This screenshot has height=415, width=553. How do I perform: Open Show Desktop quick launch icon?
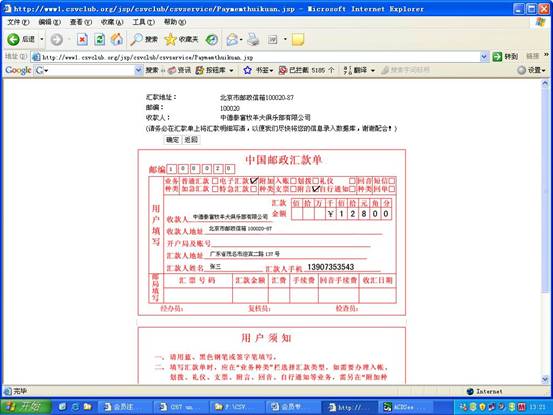coord(62,407)
